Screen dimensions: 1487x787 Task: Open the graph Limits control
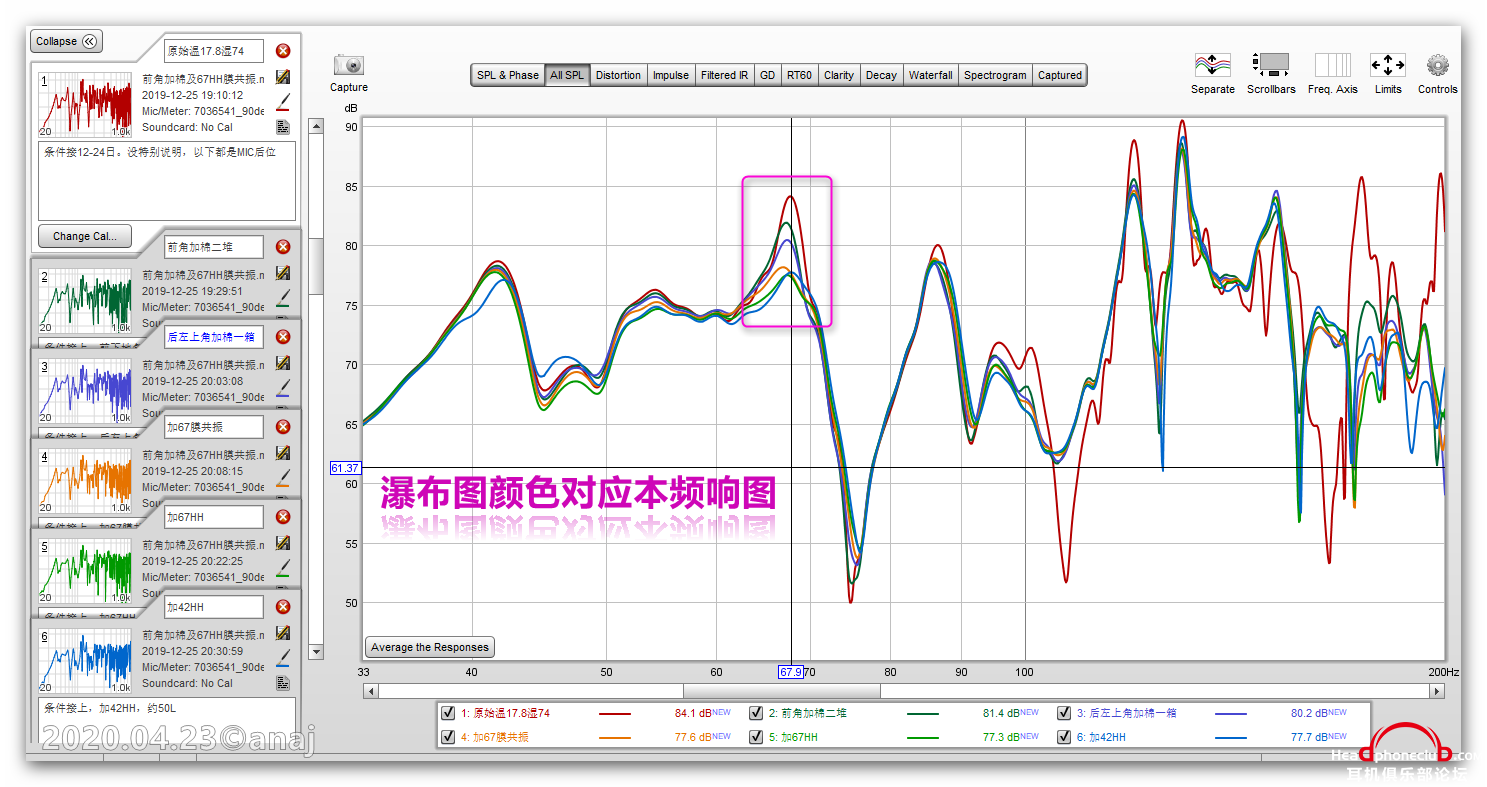(x=1388, y=65)
